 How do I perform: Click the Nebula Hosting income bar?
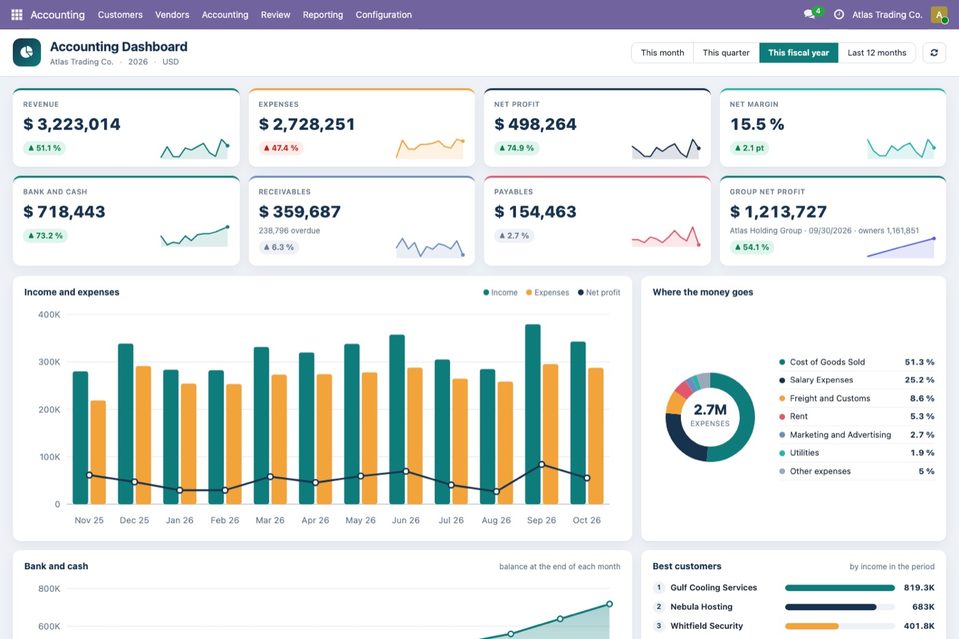pyautogui.click(x=831, y=607)
